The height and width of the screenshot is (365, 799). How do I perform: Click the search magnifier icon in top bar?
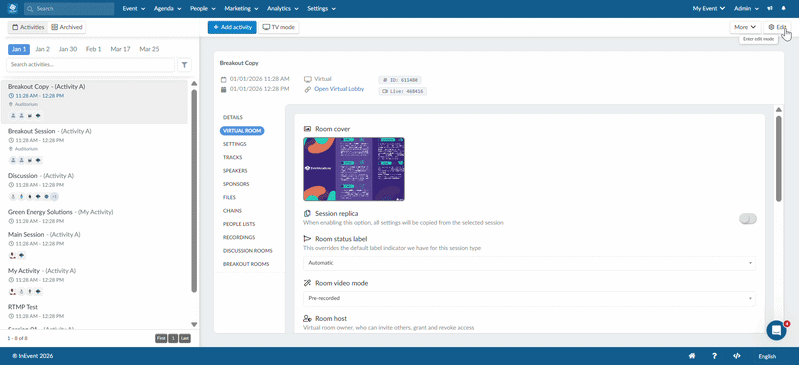31,9
